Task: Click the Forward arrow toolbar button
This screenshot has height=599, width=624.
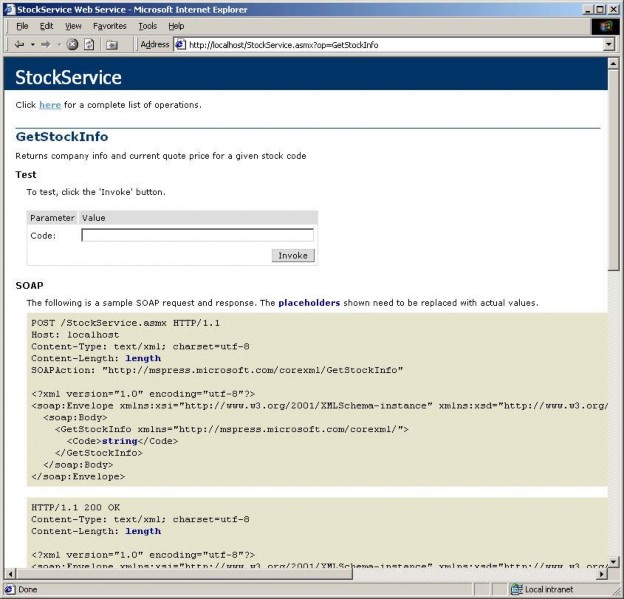Action: pos(45,44)
